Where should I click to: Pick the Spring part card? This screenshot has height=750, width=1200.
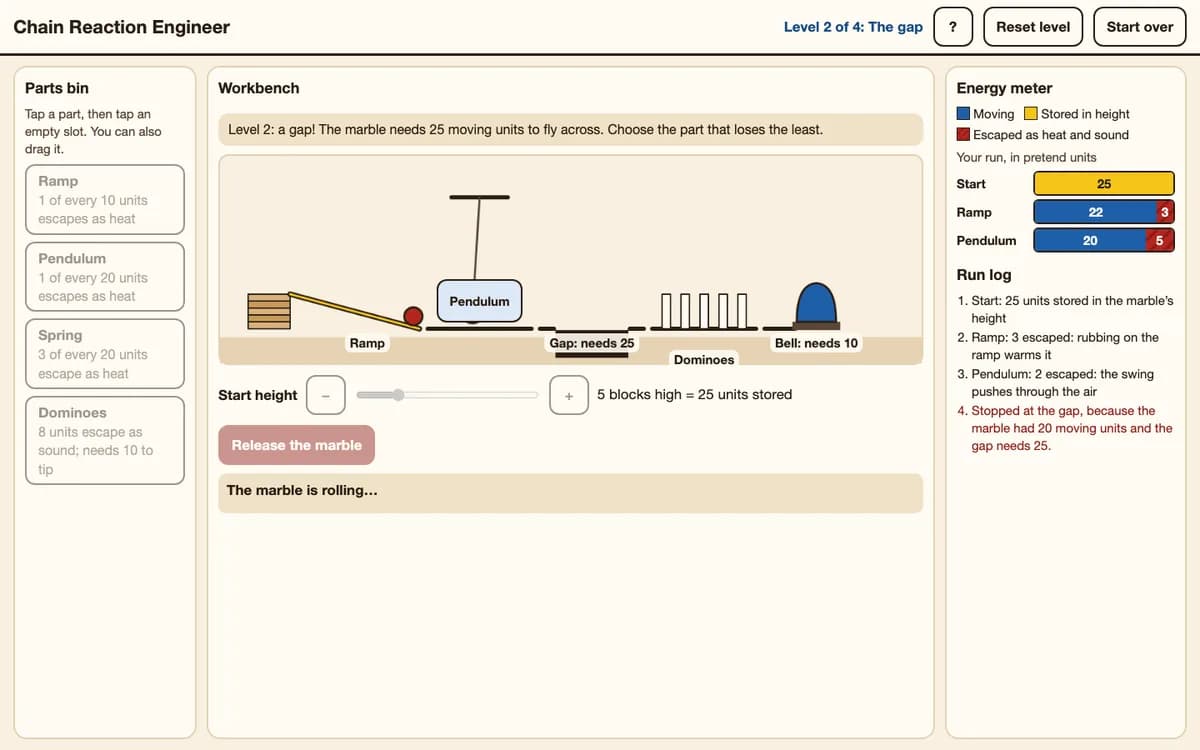point(105,354)
